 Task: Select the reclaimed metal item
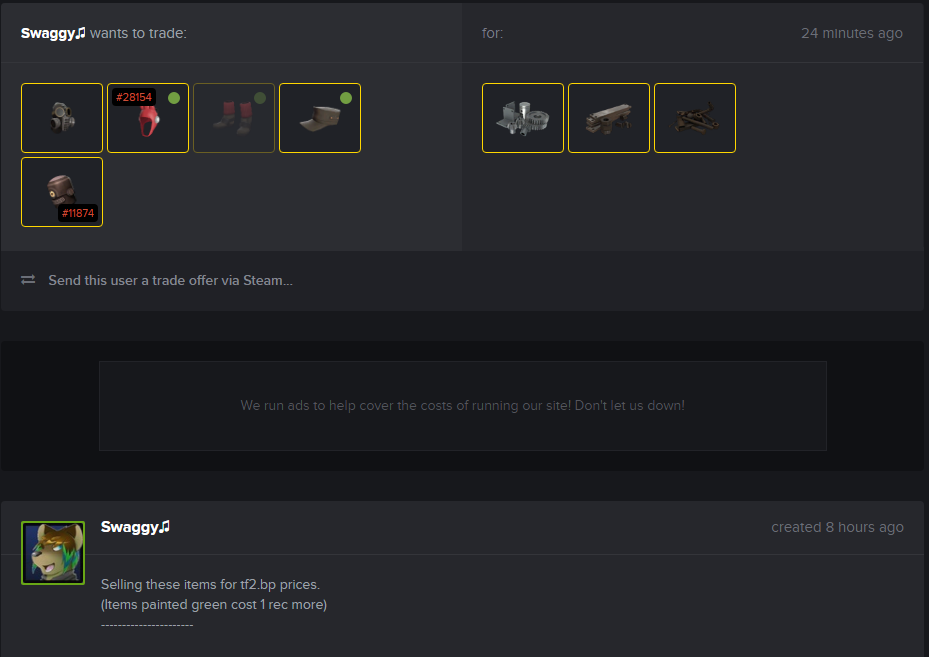pos(608,118)
